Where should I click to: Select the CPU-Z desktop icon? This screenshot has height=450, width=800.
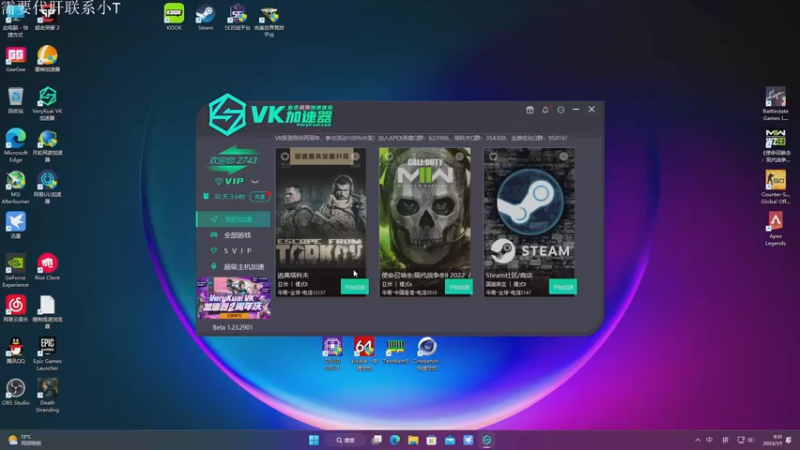332,354
